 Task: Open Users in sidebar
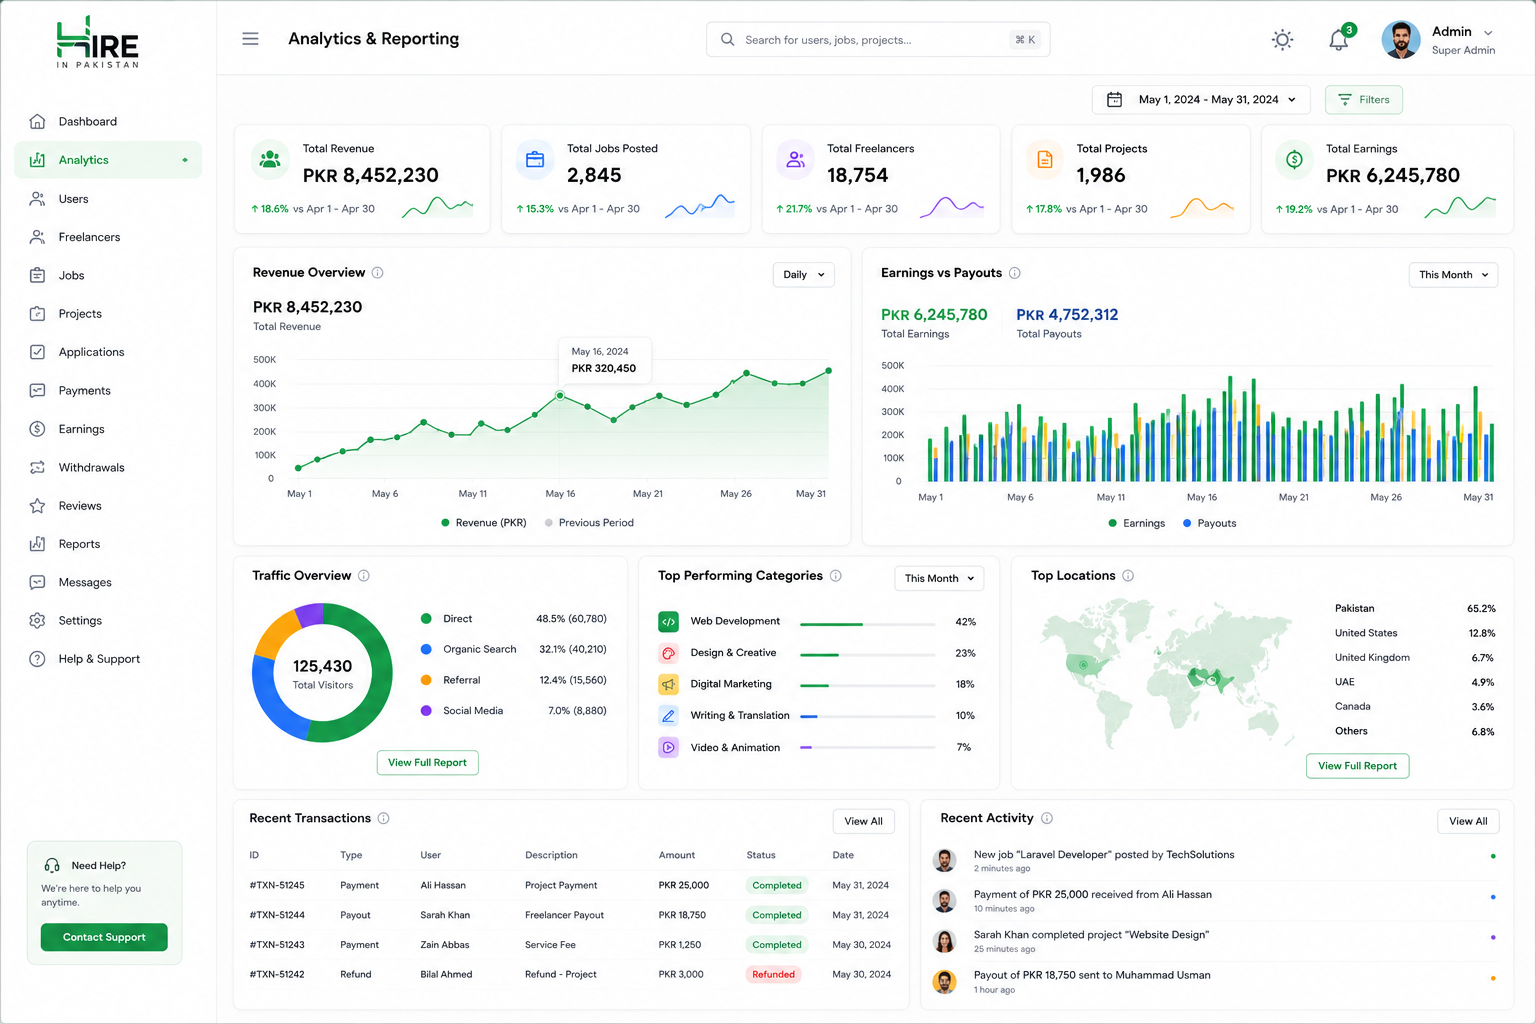[x=108, y=199]
